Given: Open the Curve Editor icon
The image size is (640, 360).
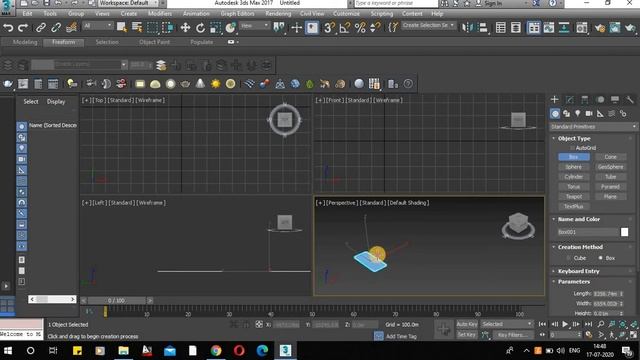Looking at the screenshot, I should 549,28.
